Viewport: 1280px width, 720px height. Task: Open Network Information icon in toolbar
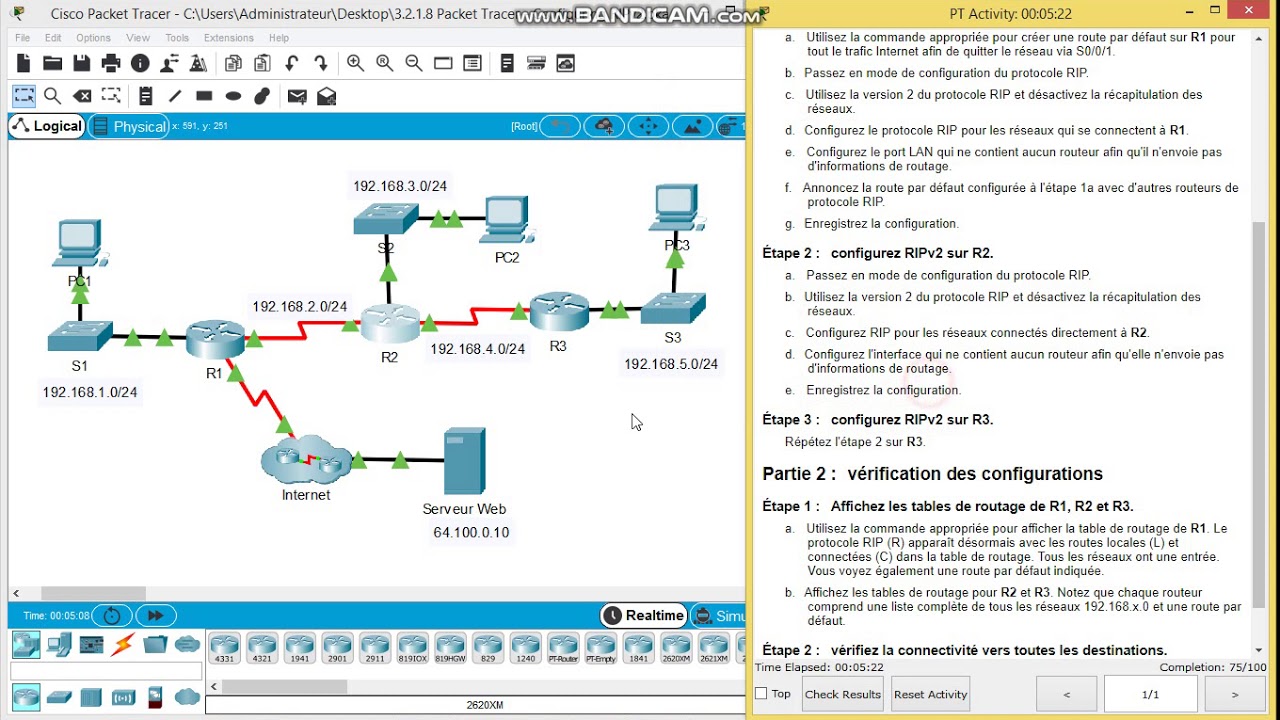(x=140, y=63)
